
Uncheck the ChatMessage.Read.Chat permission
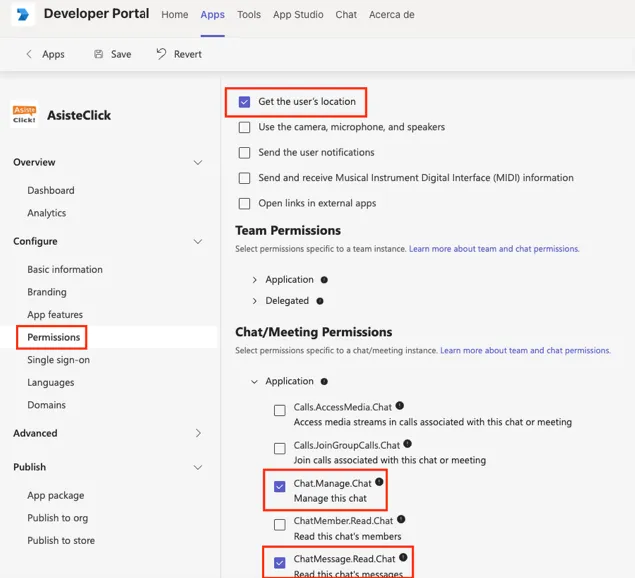tap(280, 563)
